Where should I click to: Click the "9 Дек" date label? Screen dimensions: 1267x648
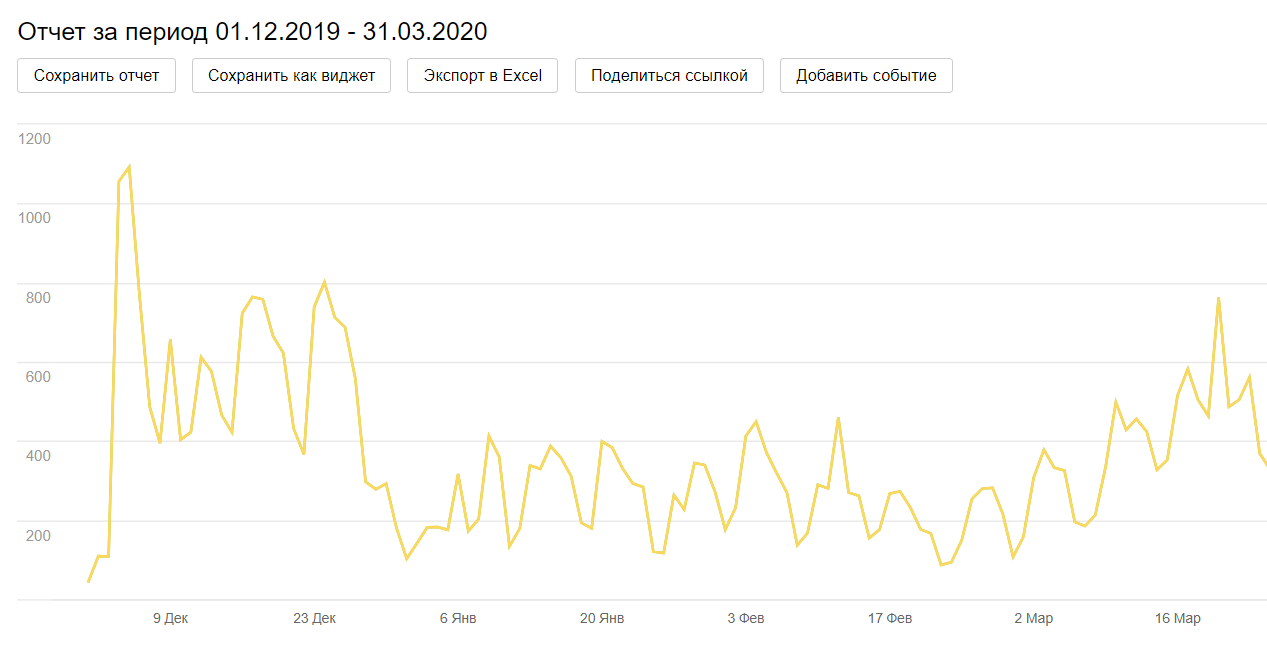pos(170,619)
